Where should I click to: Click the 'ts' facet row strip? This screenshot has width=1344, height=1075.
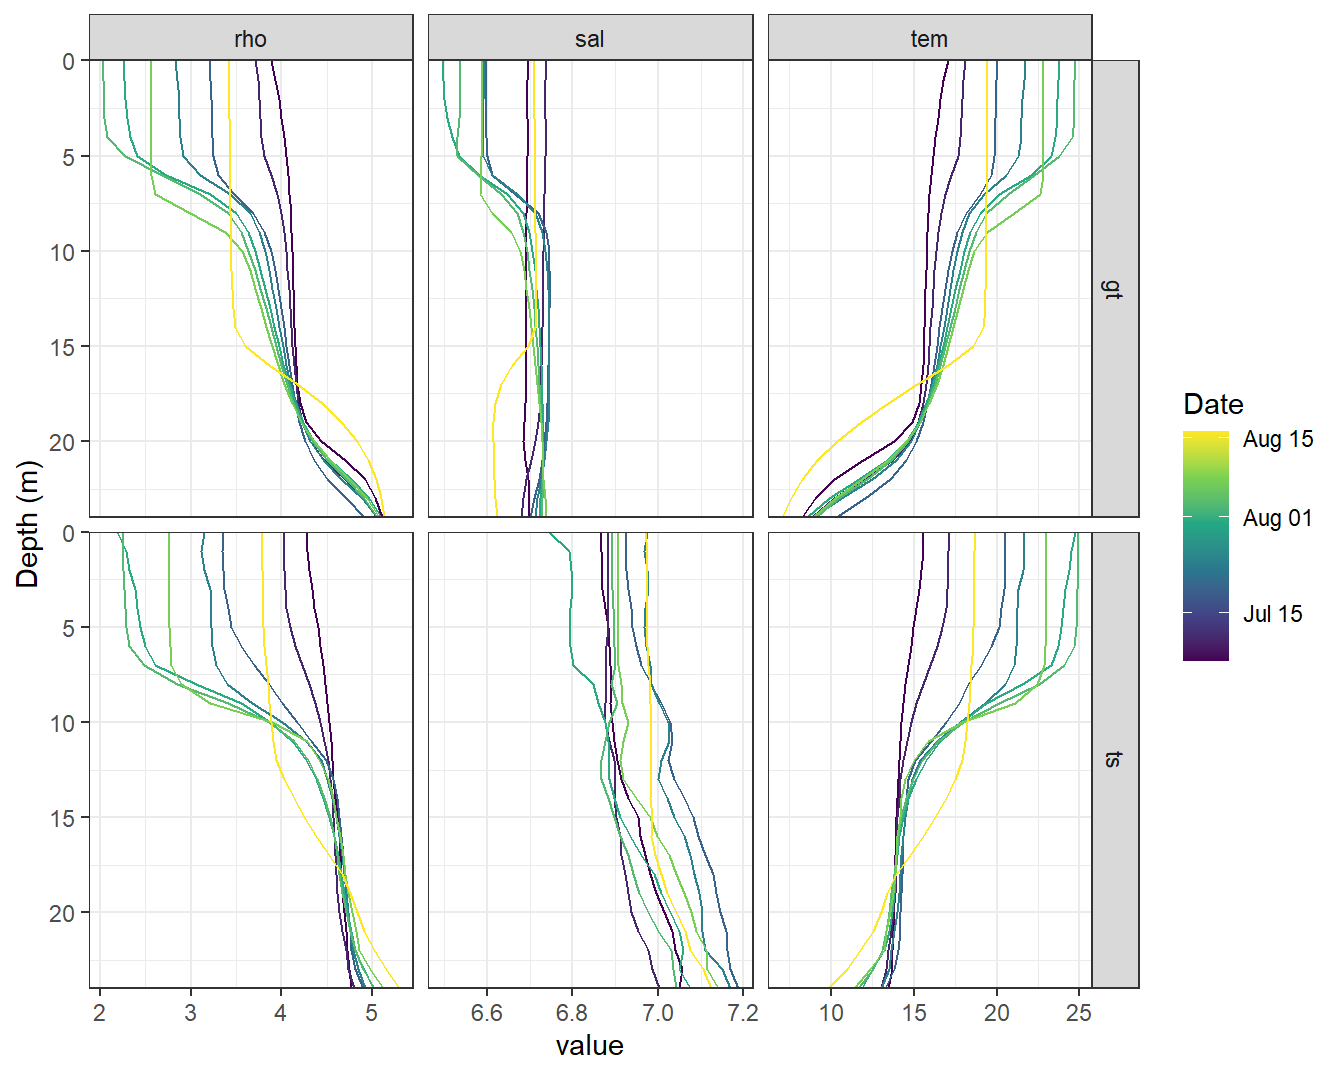(1115, 760)
